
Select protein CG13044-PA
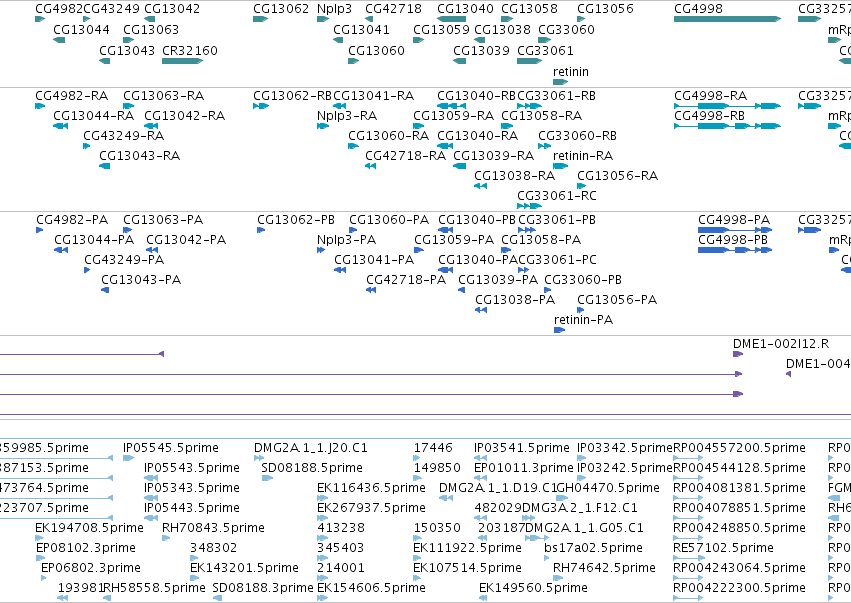[x=94, y=240]
